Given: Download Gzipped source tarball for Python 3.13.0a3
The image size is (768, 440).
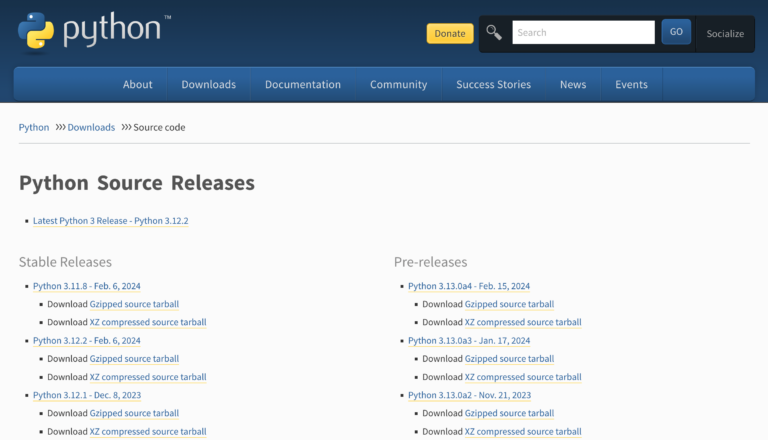Looking at the screenshot, I should point(509,359).
